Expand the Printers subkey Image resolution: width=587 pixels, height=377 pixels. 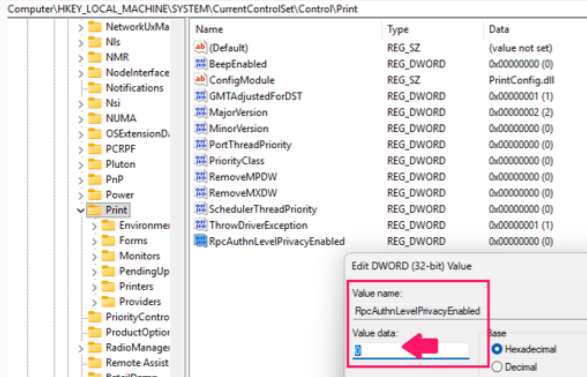94,287
